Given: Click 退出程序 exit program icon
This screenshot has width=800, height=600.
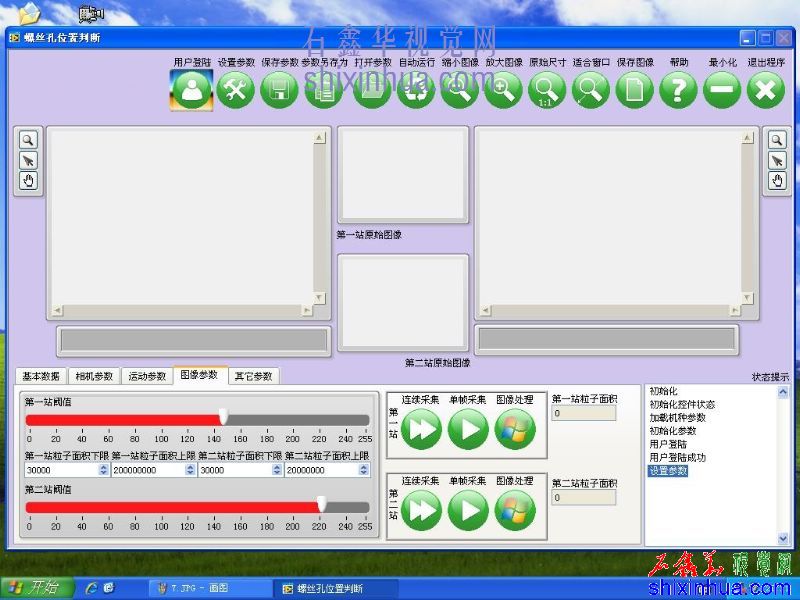Looking at the screenshot, I should click(766, 90).
